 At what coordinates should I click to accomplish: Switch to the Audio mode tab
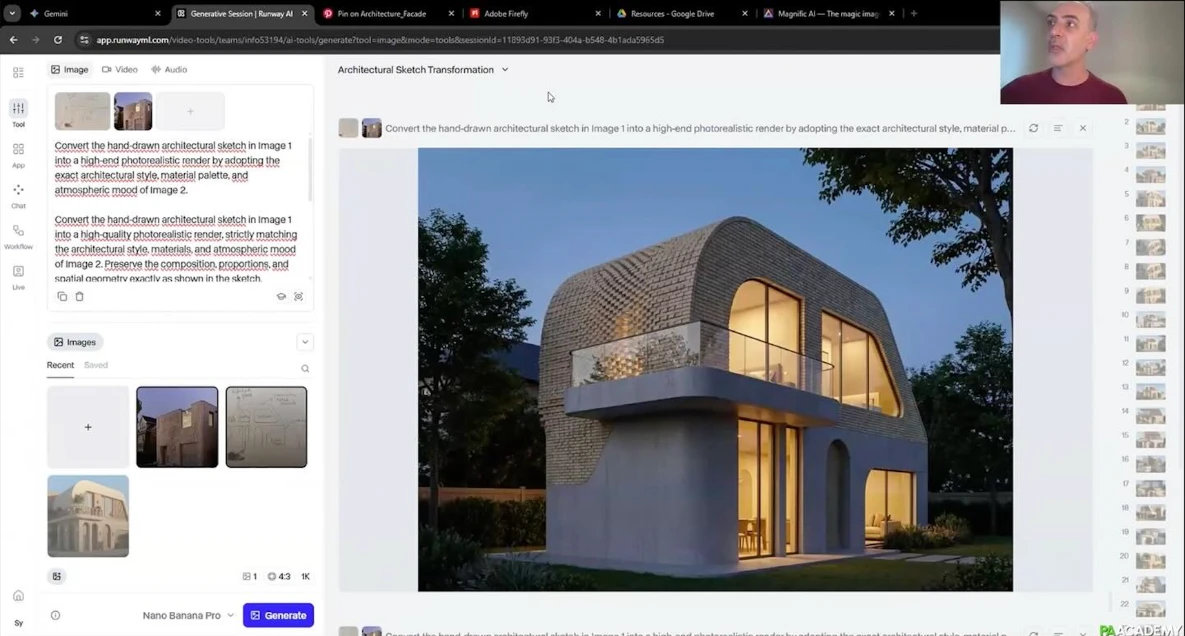tap(169, 70)
